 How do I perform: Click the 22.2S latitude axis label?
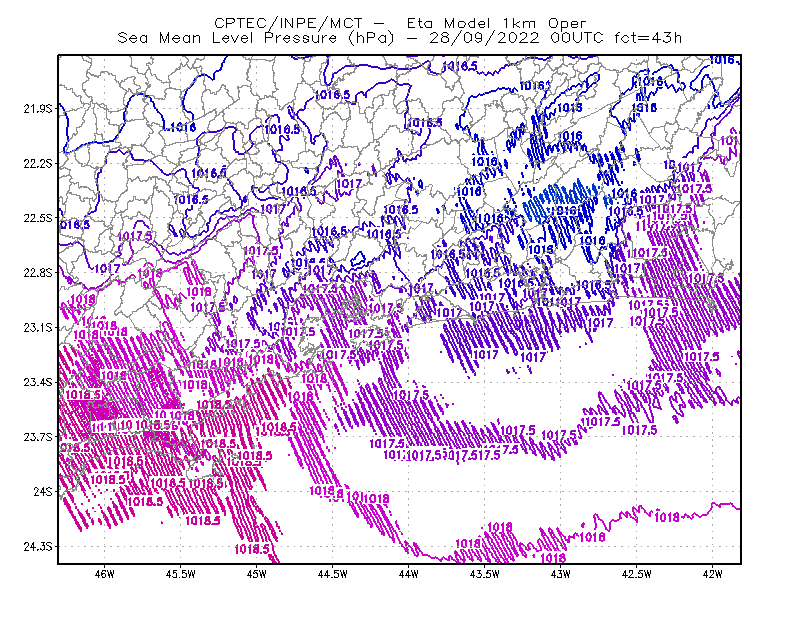[x=38, y=163]
